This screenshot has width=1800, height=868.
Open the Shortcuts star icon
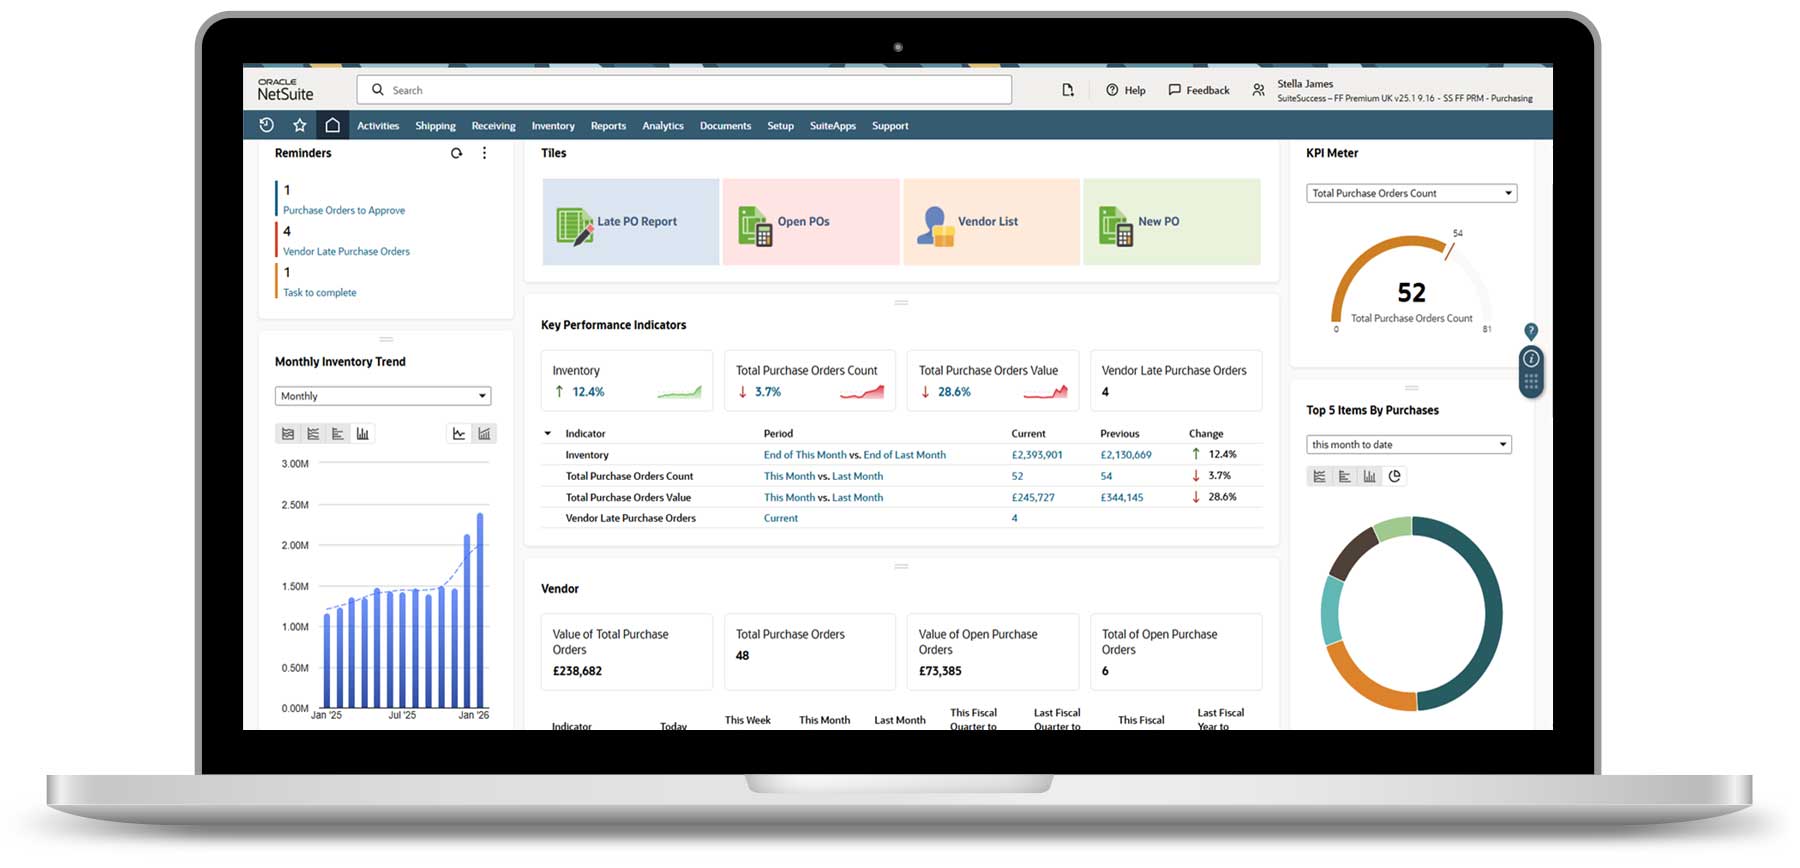(299, 125)
